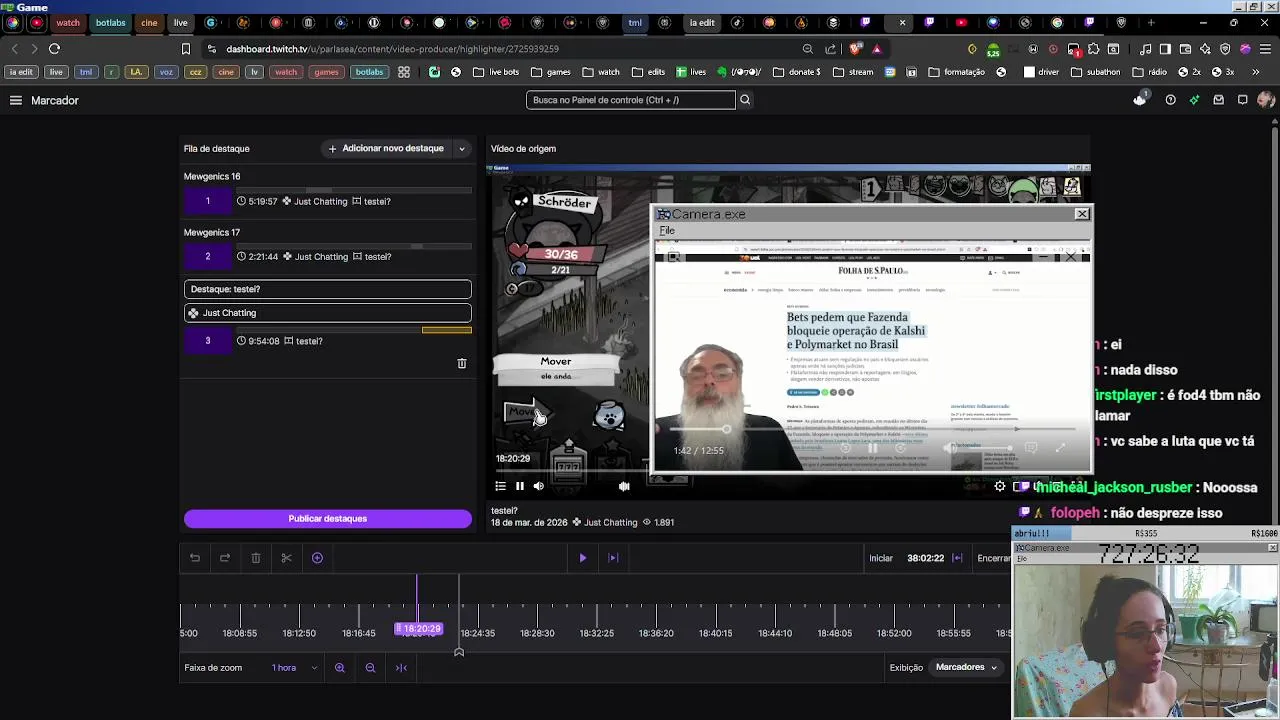The width and height of the screenshot is (1280, 720).
Task: Bookmark this page in address bar
Action: [x=186, y=48]
